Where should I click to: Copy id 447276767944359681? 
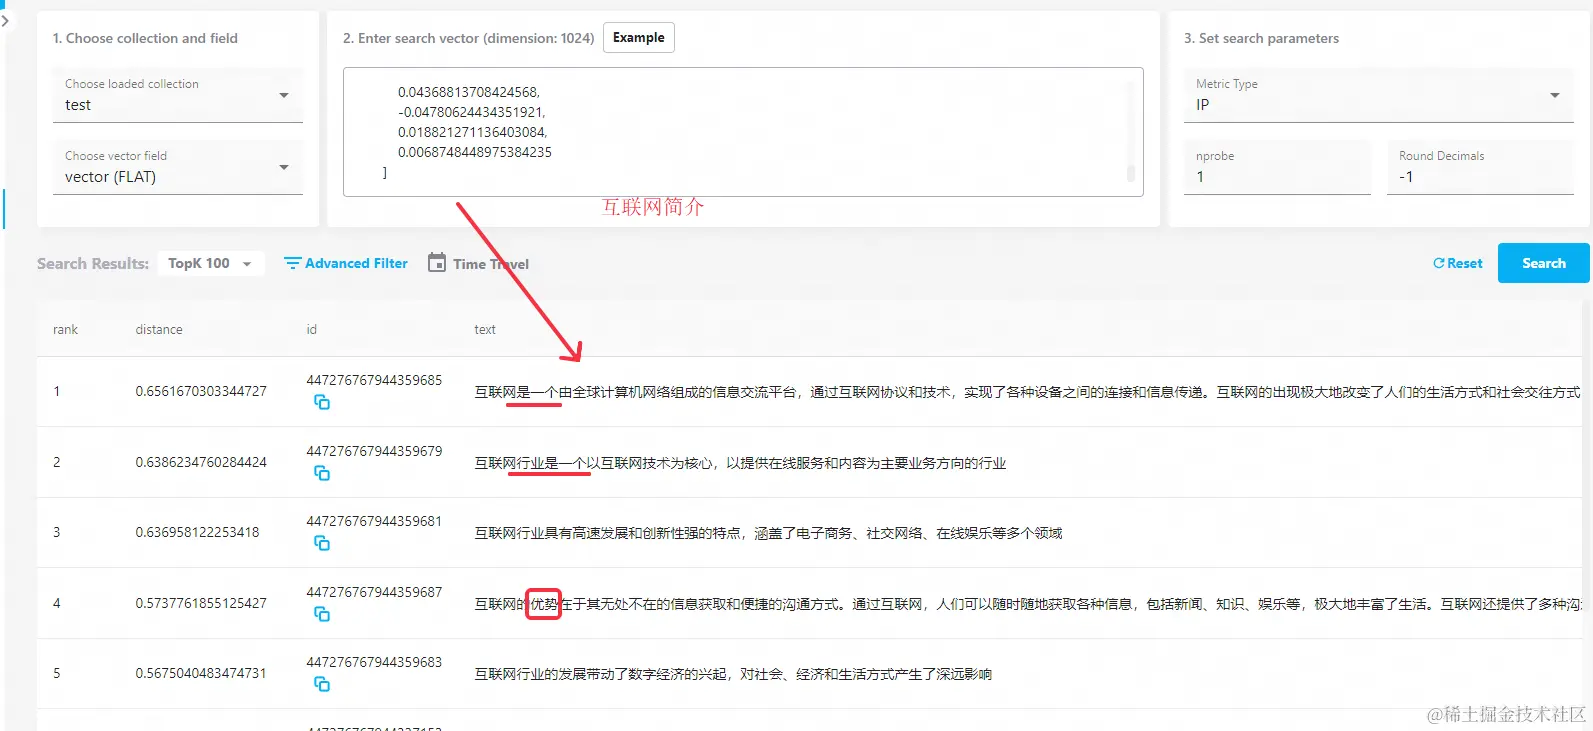click(322, 543)
